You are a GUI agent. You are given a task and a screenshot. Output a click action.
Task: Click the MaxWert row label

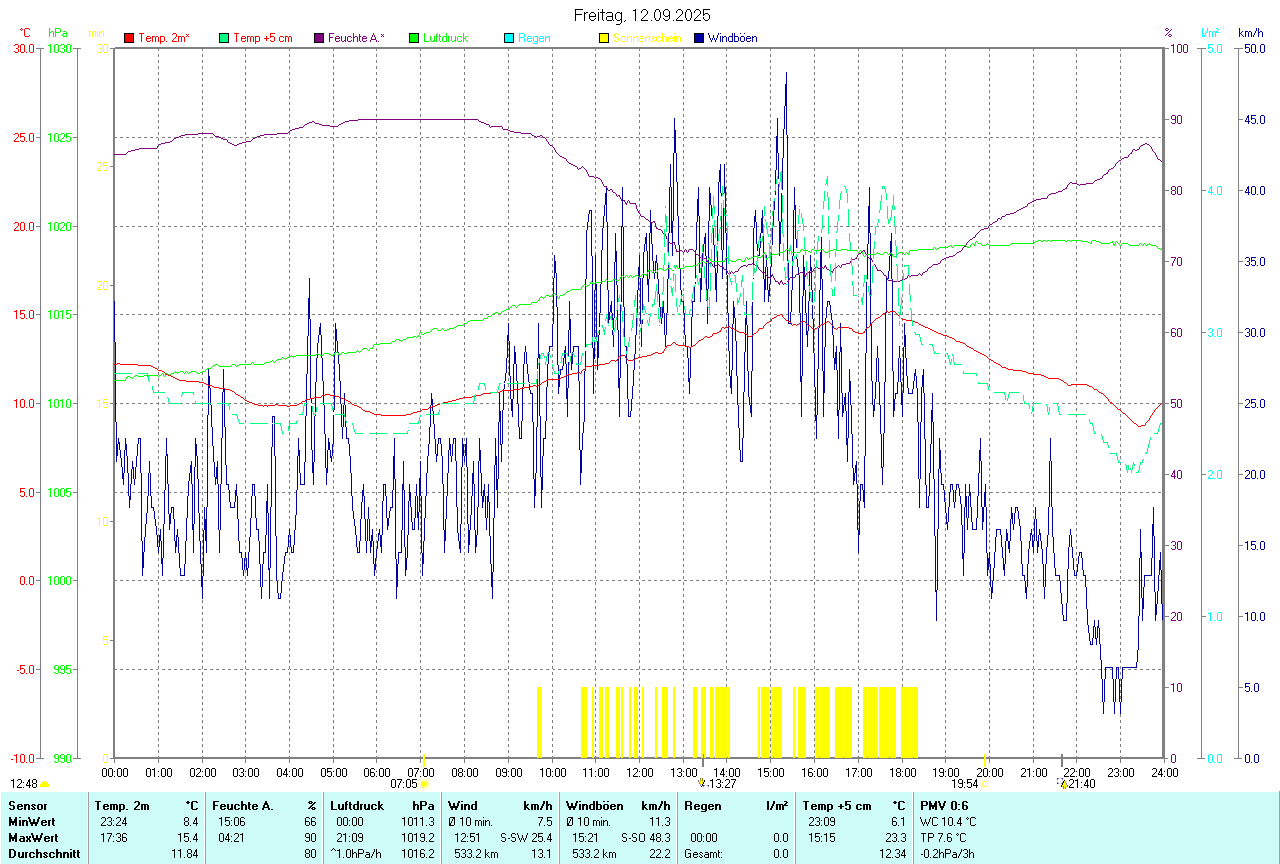(x=33, y=837)
